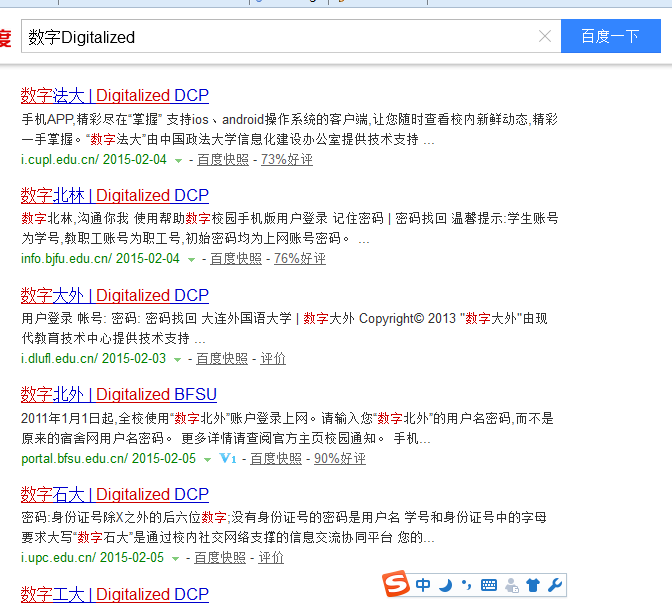Open the 数字工大 | Digitalized DCP result
The image size is (672, 608).
point(114,594)
